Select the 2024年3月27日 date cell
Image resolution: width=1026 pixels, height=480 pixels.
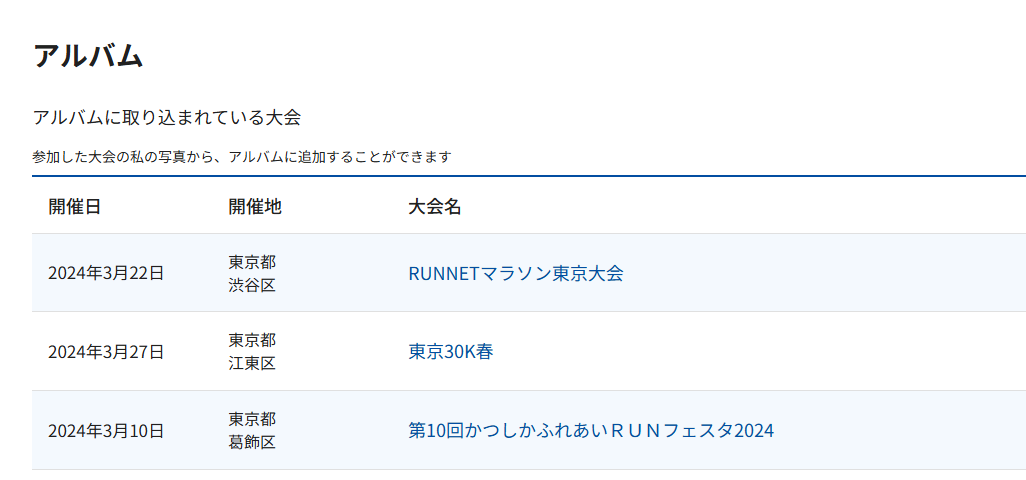pos(105,352)
